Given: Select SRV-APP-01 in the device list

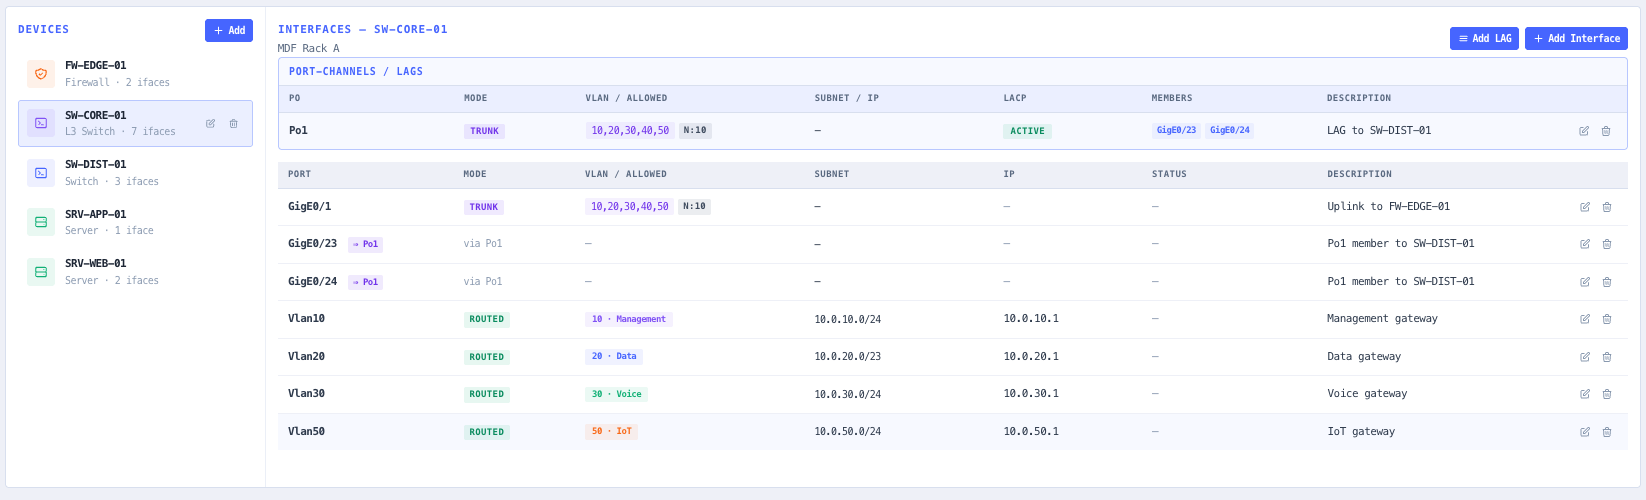Looking at the screenshot, I should coord(135,222).
